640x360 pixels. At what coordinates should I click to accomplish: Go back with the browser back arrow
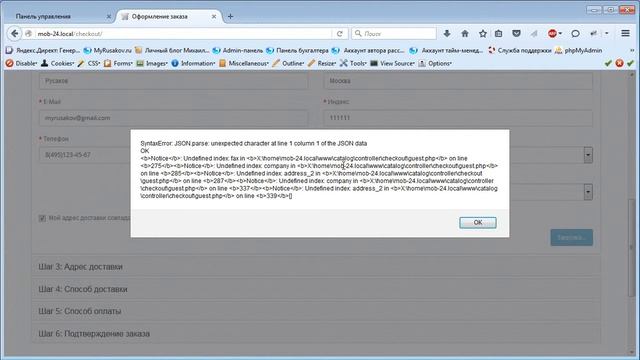click(x=14, y=33)
